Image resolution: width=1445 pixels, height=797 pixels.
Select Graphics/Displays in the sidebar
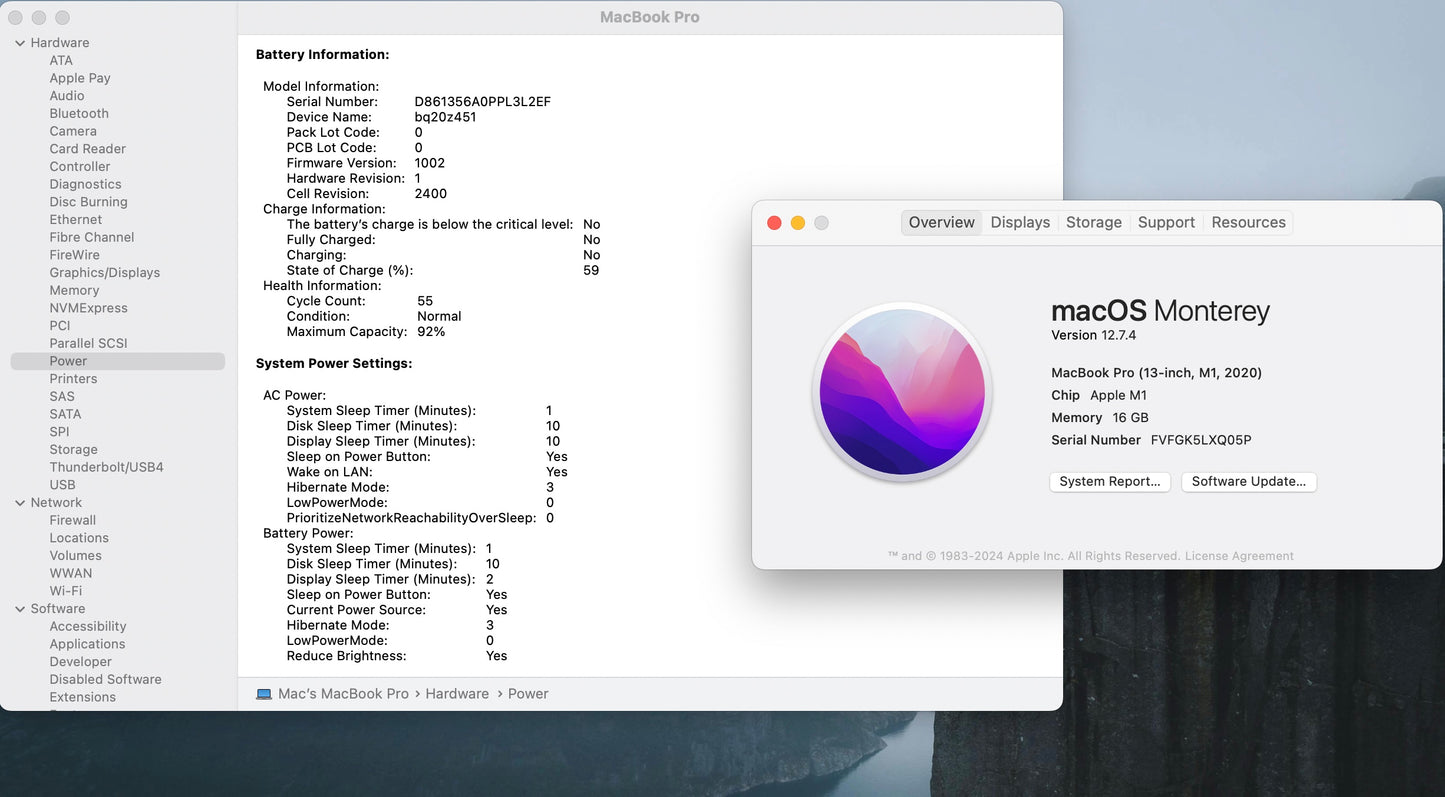(x=105, y=273)
